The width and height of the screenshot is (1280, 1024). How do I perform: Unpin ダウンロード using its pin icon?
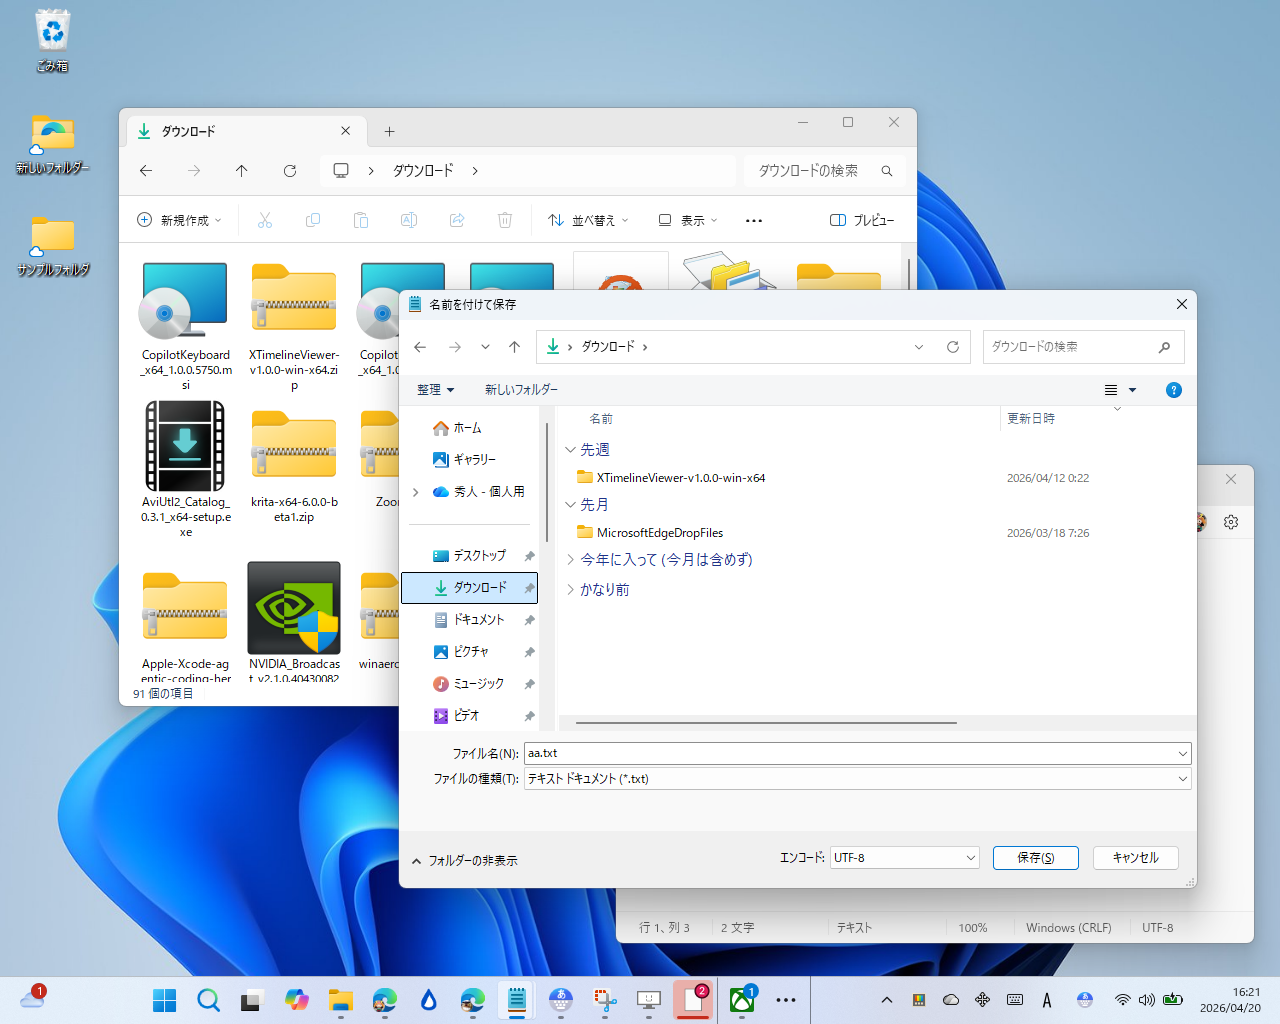pos(528,588)
